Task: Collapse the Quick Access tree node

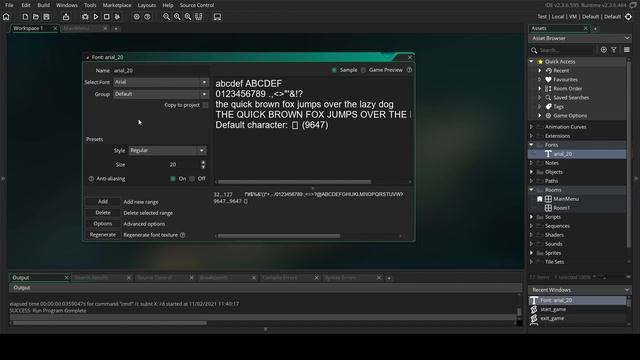Action: [531, 61]
